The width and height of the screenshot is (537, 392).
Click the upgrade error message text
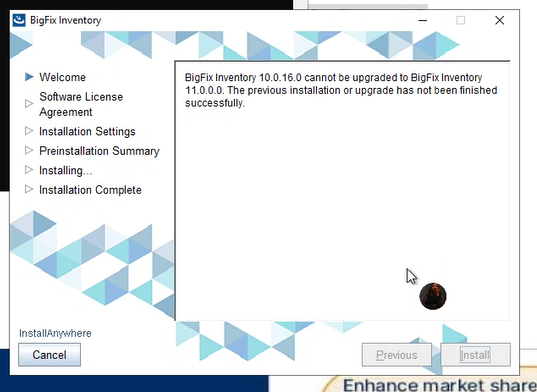click(x=341, y=90)
